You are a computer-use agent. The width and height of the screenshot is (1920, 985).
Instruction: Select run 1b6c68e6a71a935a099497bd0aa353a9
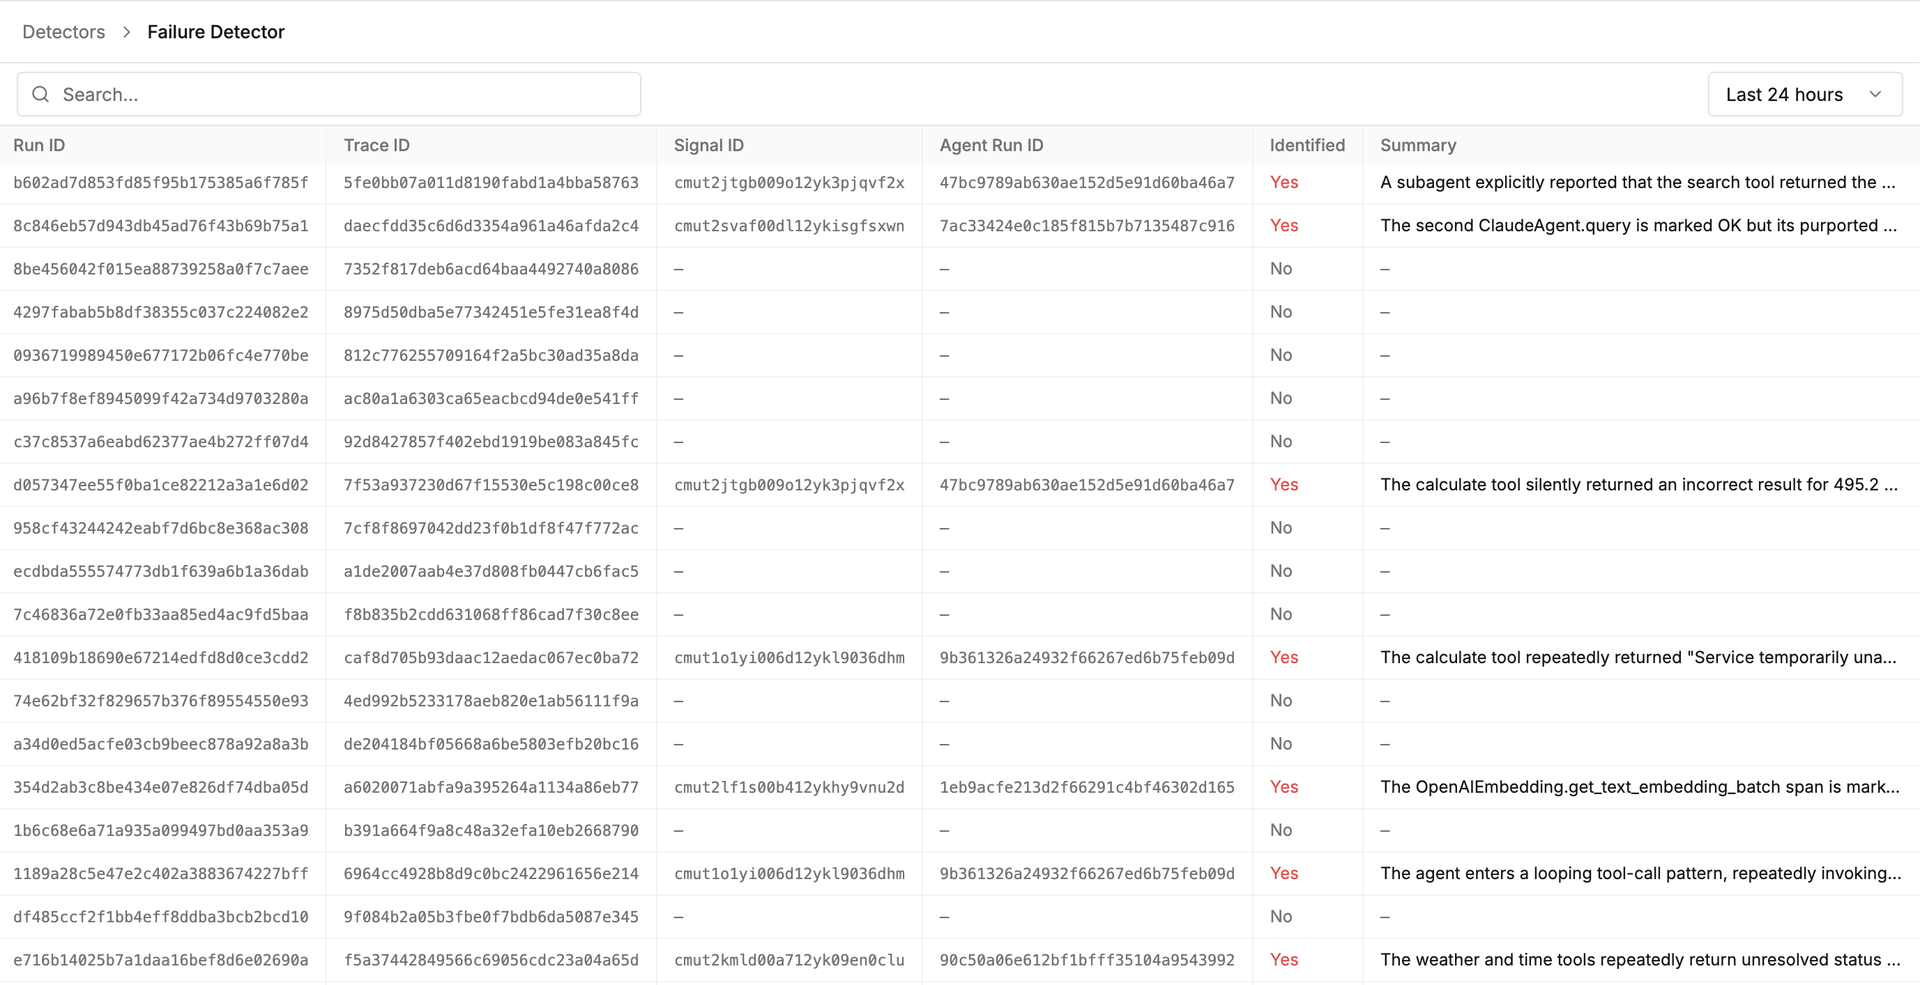161,830
